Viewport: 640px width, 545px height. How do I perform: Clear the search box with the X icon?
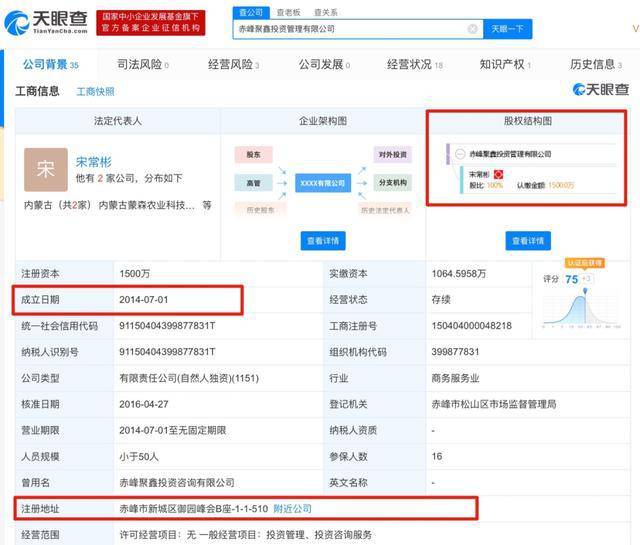click(x=472, y=29)
